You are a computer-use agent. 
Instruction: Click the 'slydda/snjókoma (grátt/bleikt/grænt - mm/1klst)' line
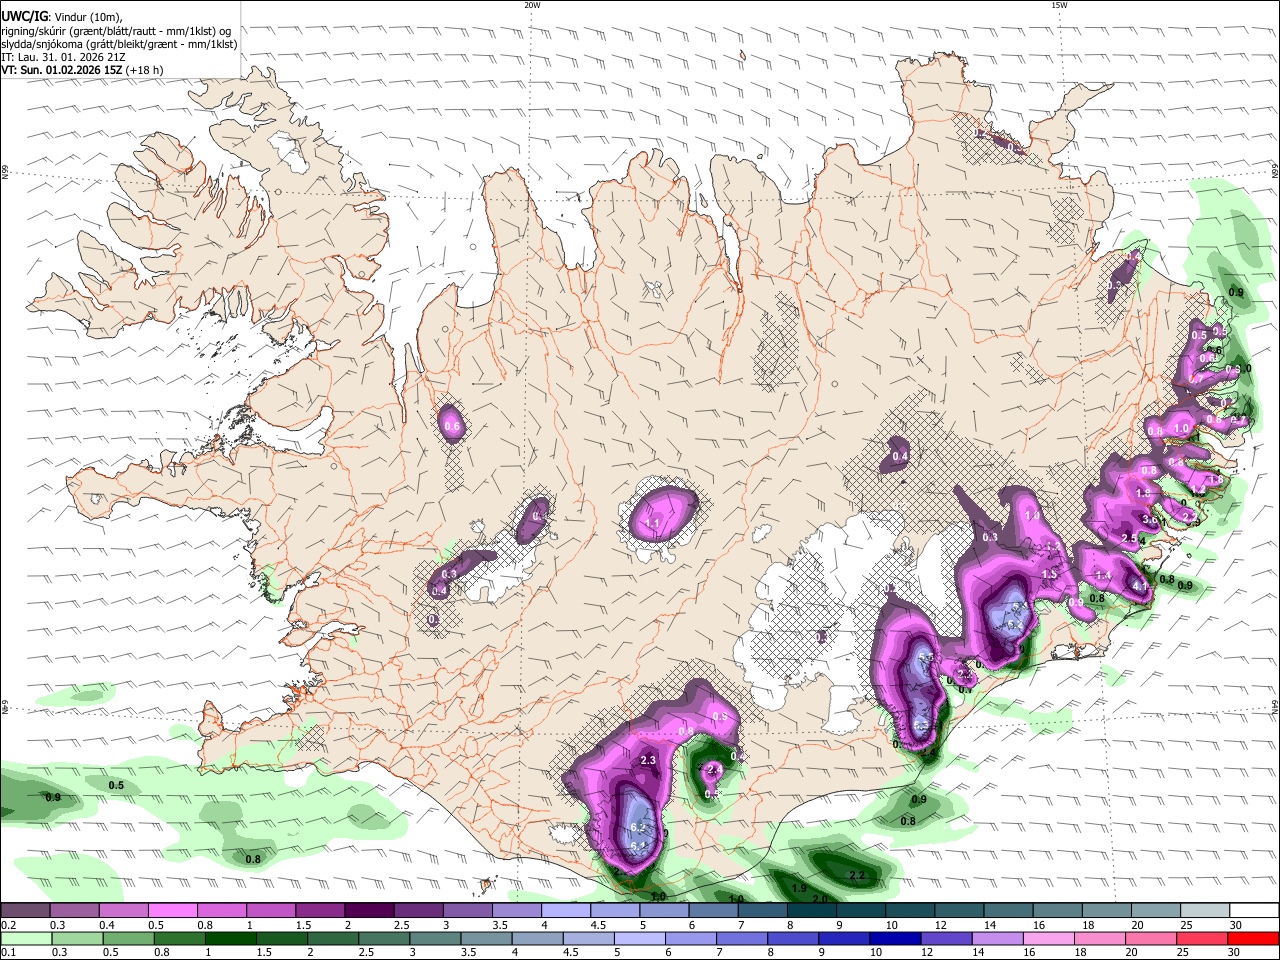[x=119, y=44]
